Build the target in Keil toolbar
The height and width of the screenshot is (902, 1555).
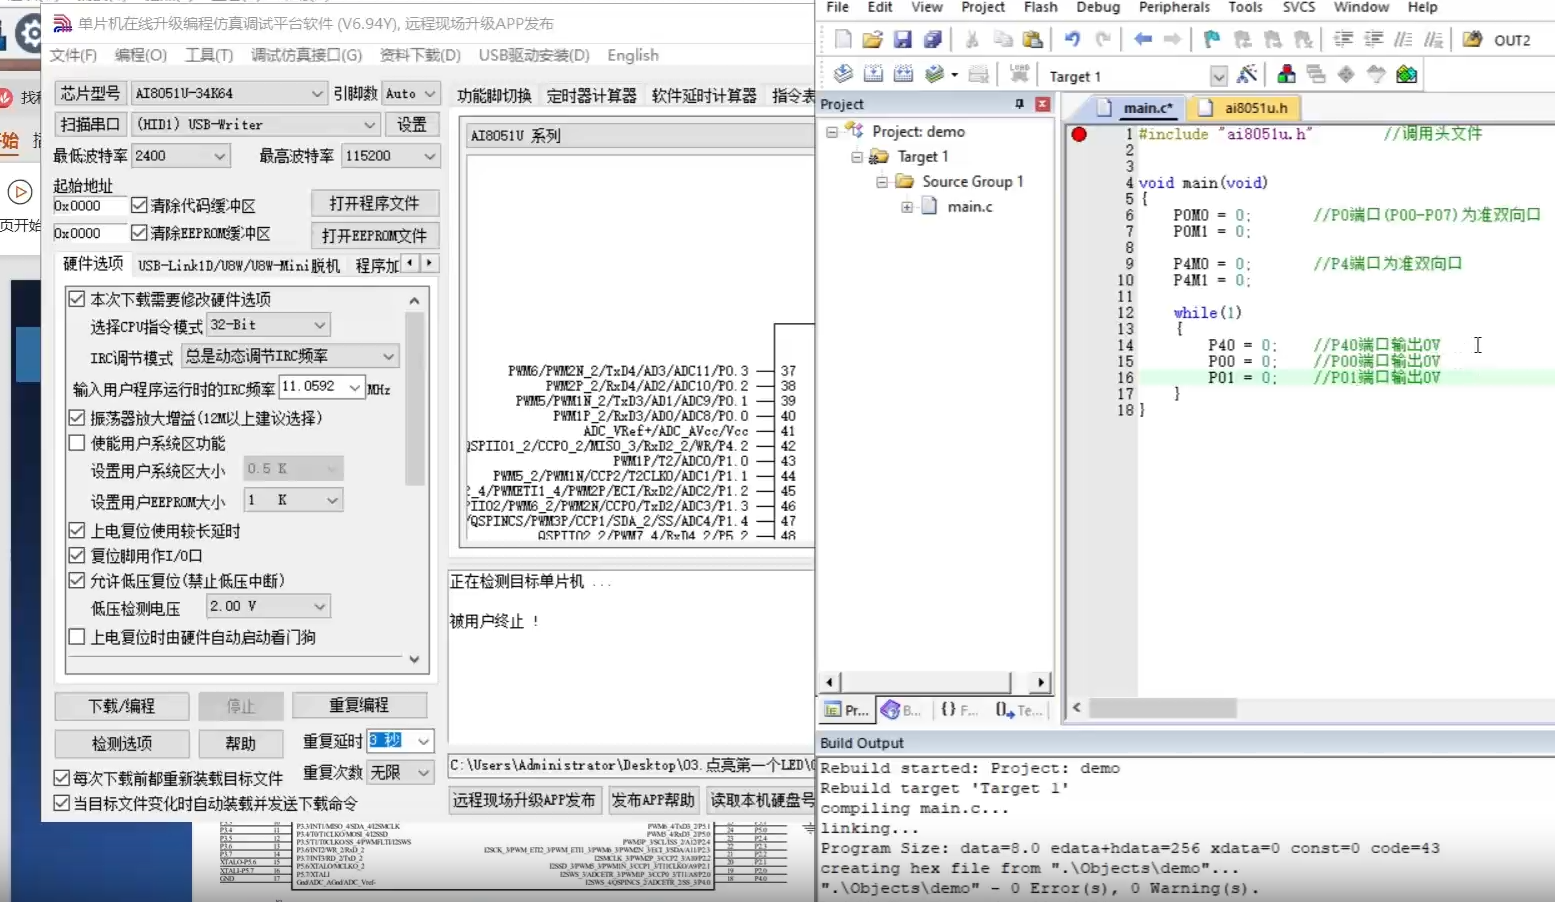[873, 74]
